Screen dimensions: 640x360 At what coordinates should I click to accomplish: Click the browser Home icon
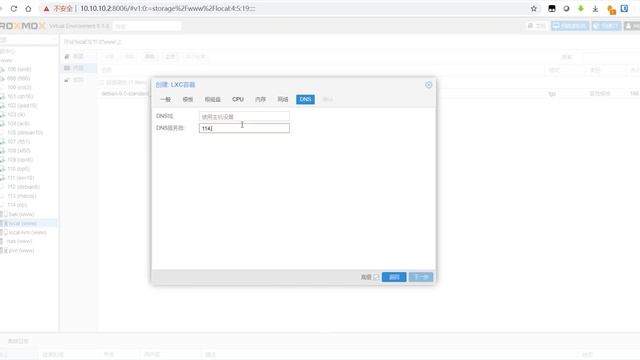point(28,9)
